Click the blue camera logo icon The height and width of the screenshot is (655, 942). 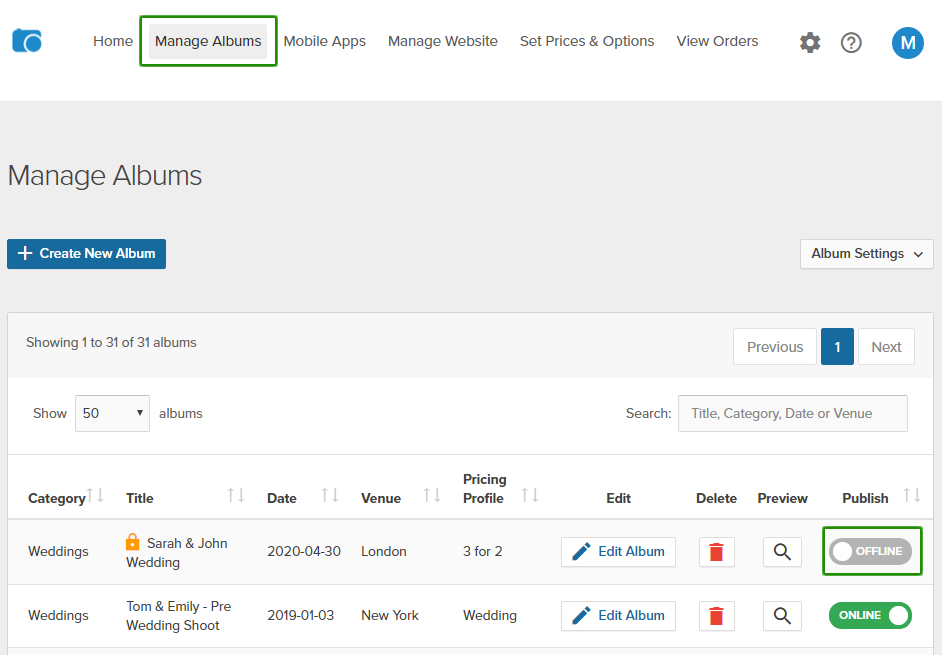point(27,41)
